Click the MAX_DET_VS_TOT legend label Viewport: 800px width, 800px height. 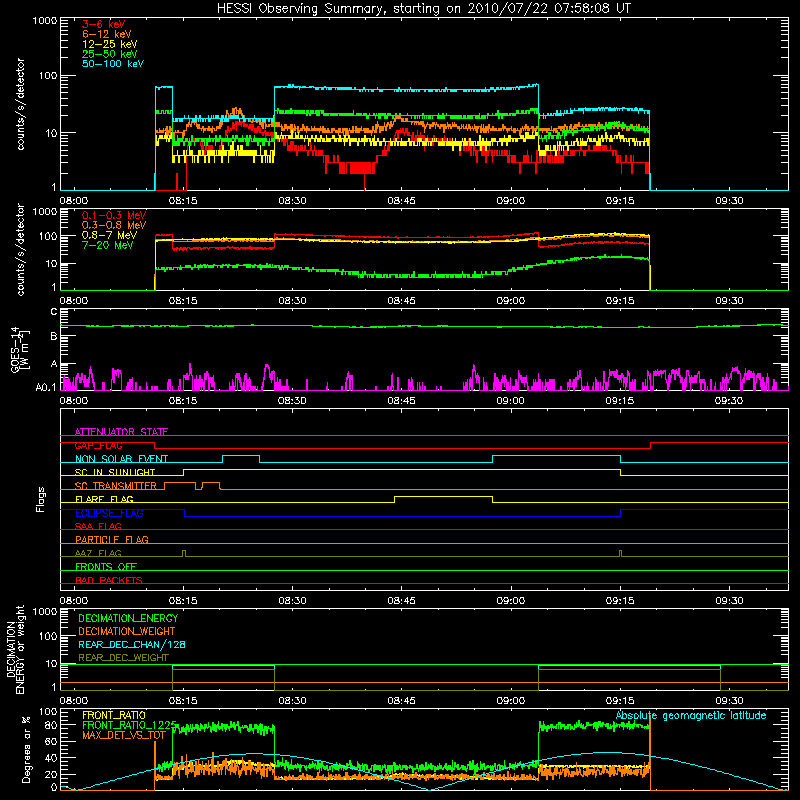pyautogui.click(x=123, y=735)
